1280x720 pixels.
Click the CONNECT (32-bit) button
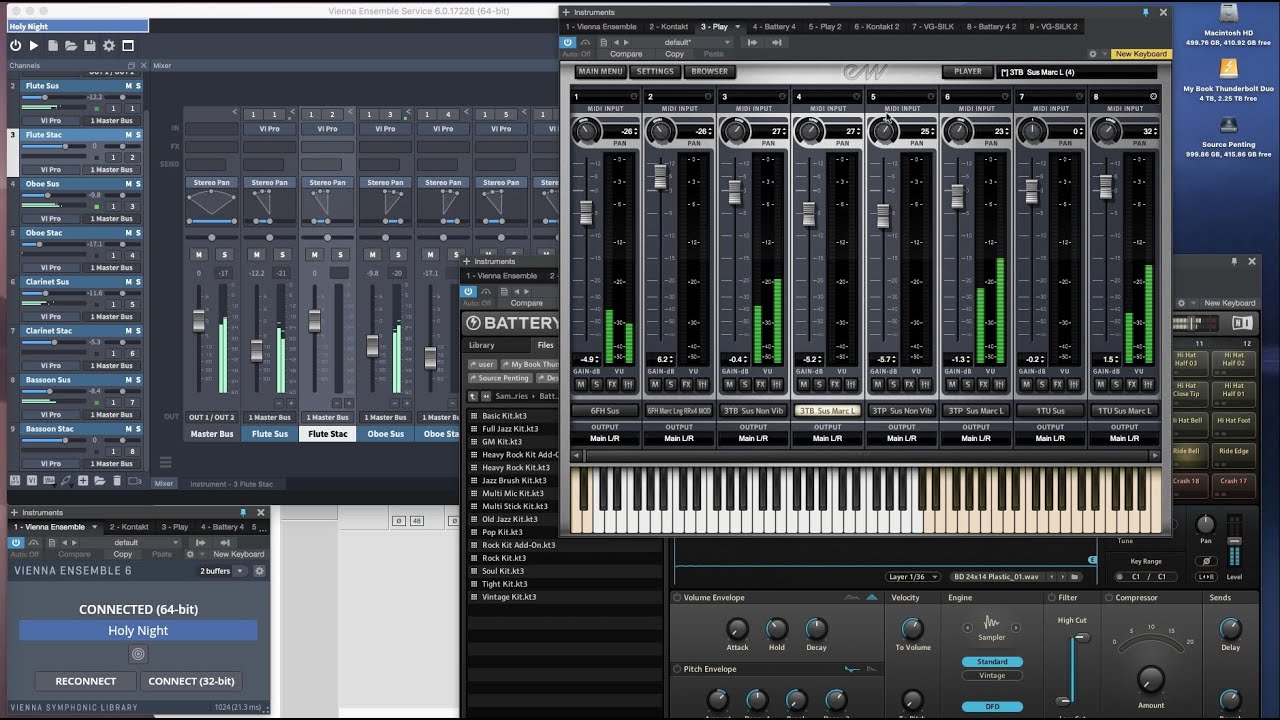tap(191, 681)
